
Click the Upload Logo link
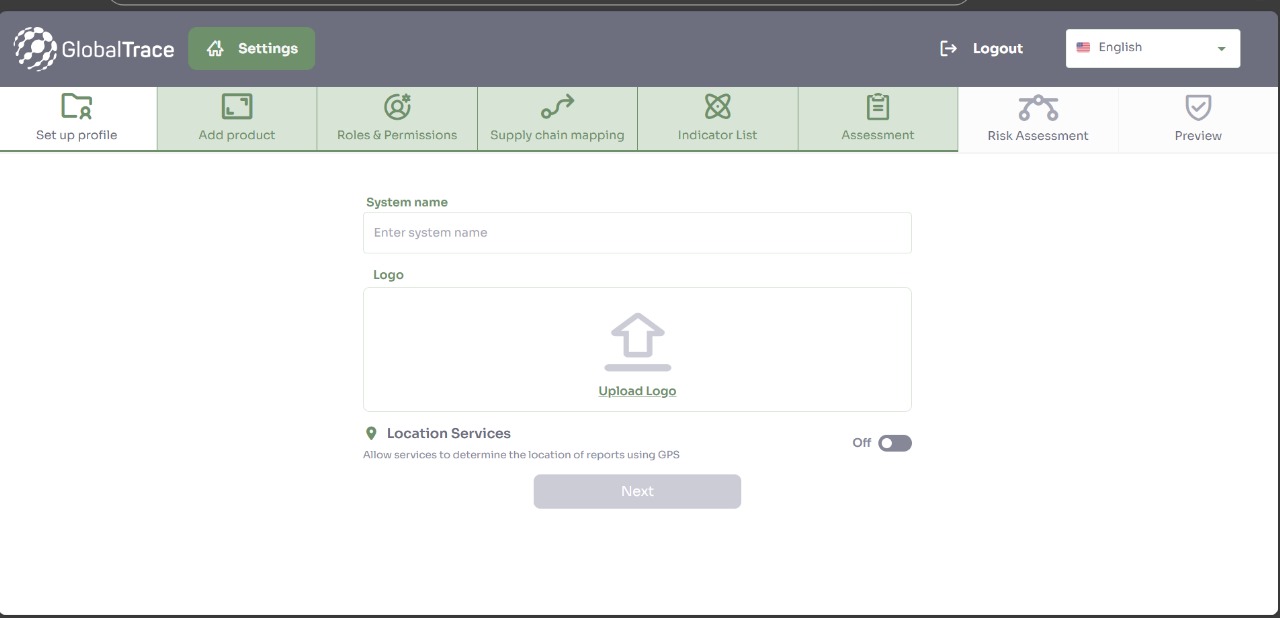point(637,391)
